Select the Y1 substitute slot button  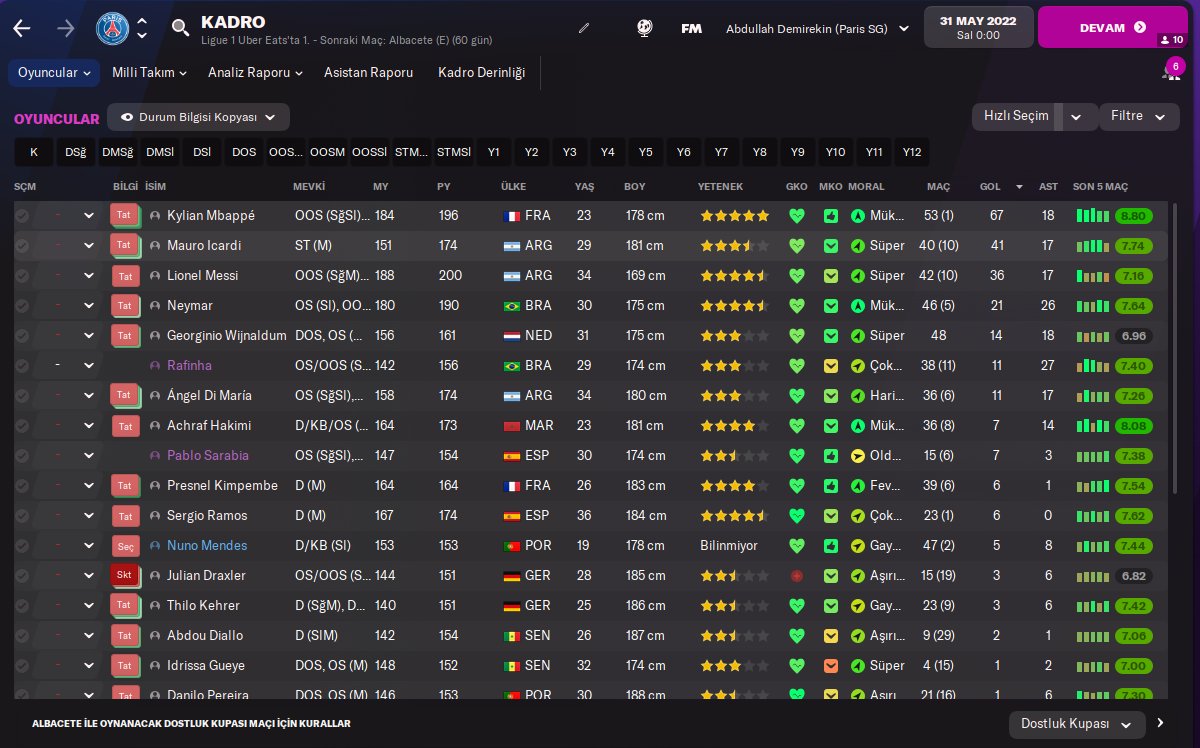[x=493, y=152]
